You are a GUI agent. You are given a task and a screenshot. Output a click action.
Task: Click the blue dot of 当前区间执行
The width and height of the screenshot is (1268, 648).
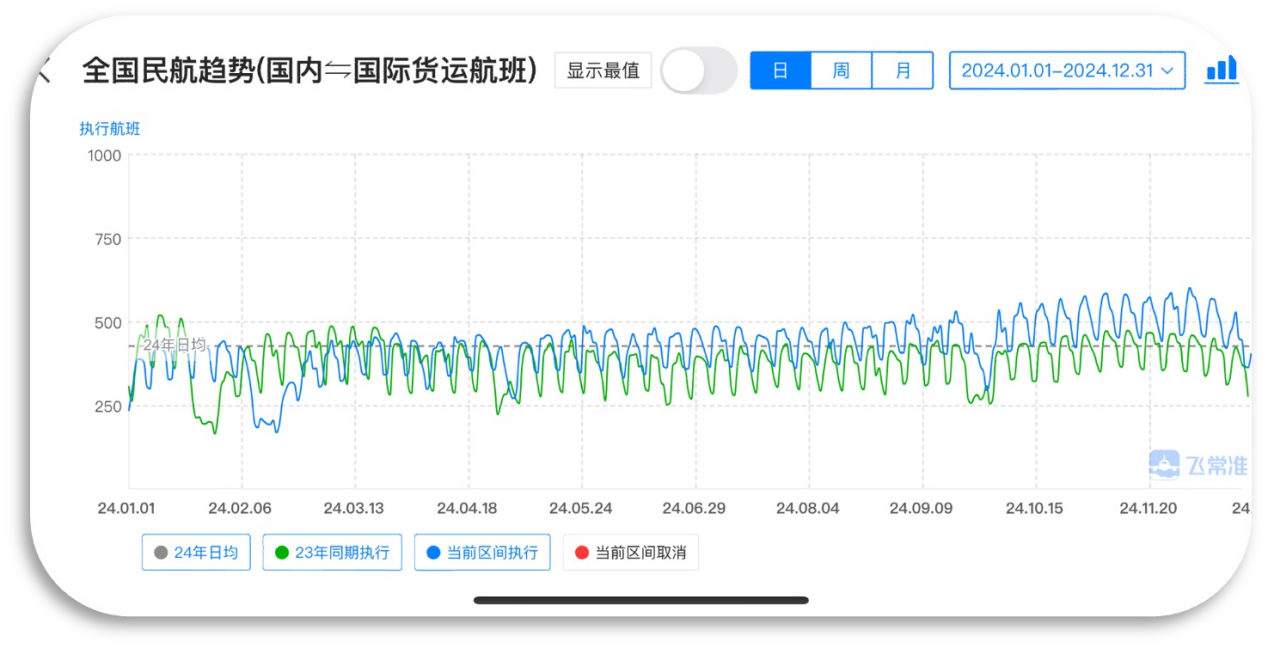click(x=434, y=552)
